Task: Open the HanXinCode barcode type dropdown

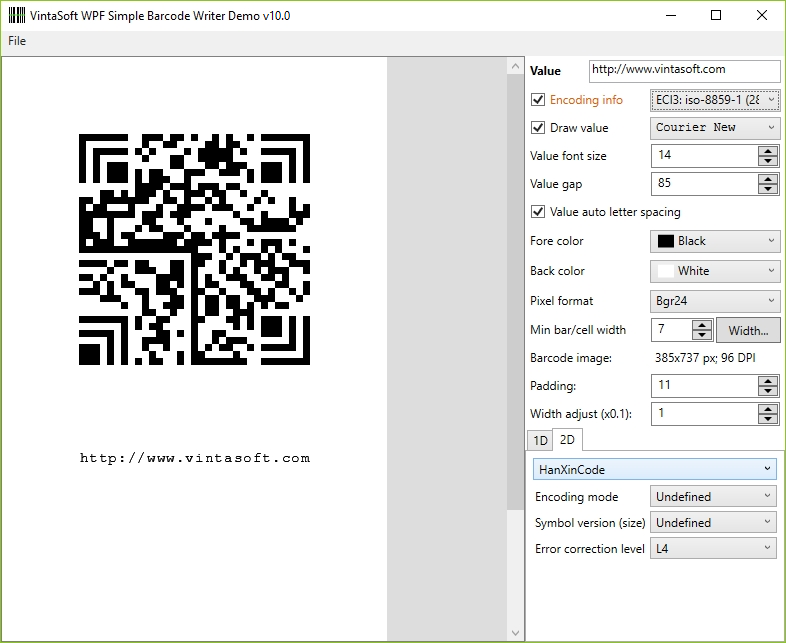Action: (655, 470)
